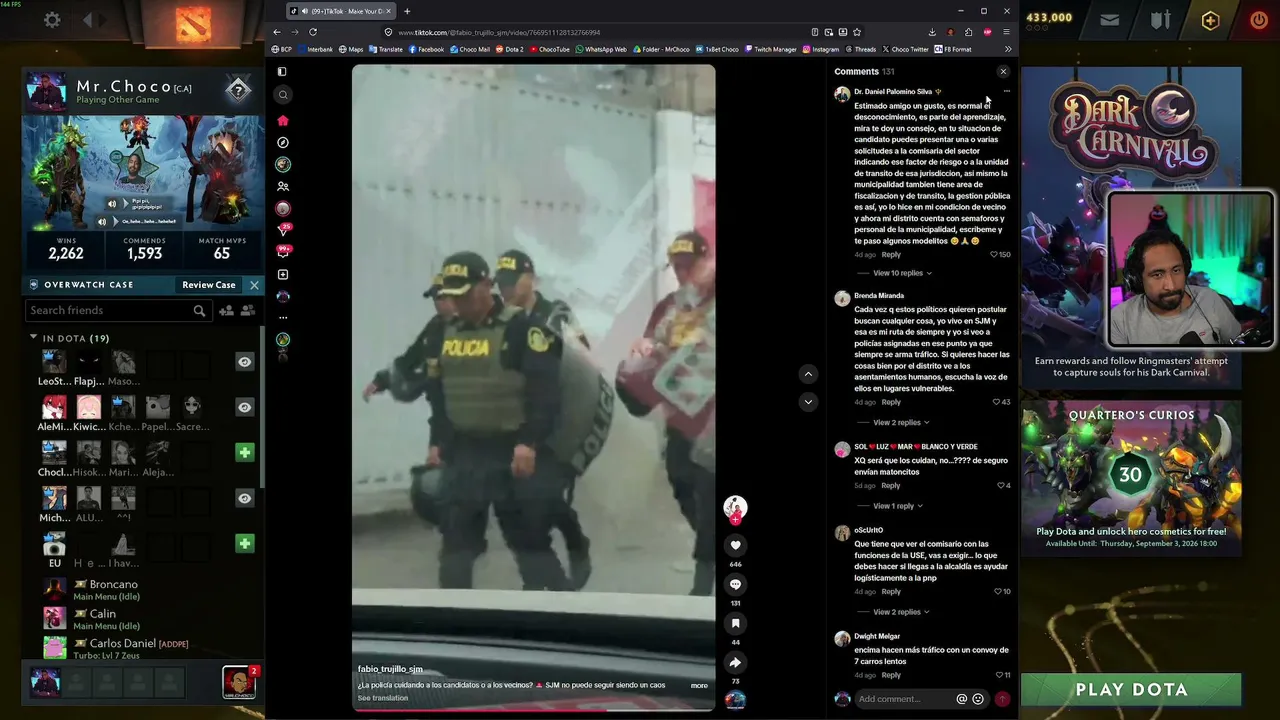1280x720 pixels.
Task: Open WhatsApp Web bookmark
Action: click(x=602, y=49)
